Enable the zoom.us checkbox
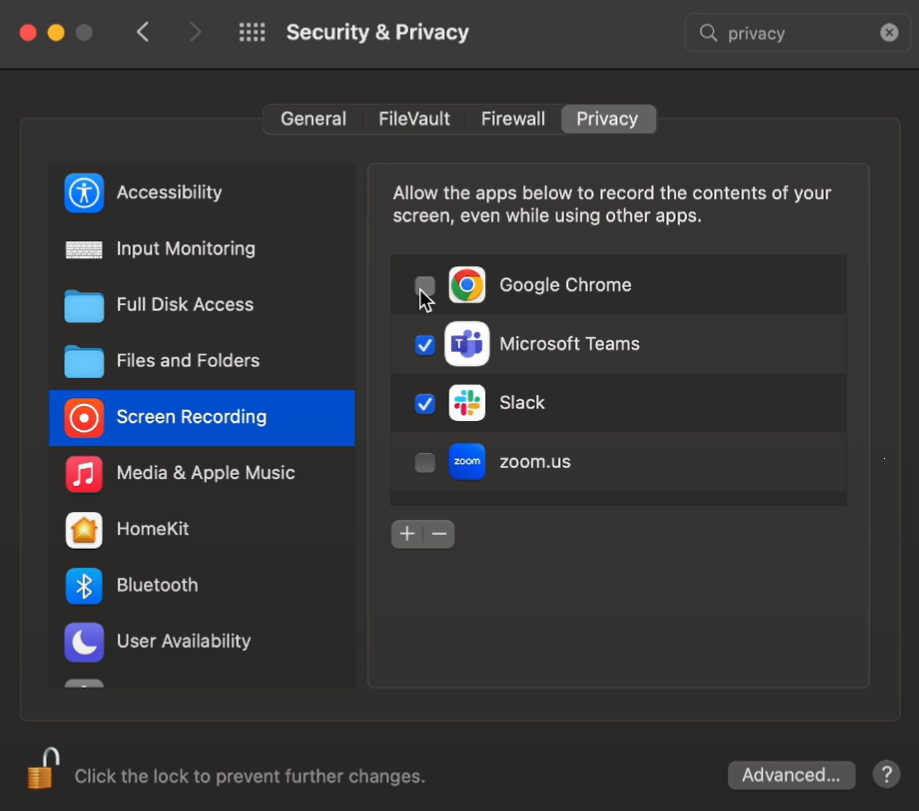The width and height of the screenshot is (919, 811). [x=425, y=463]
